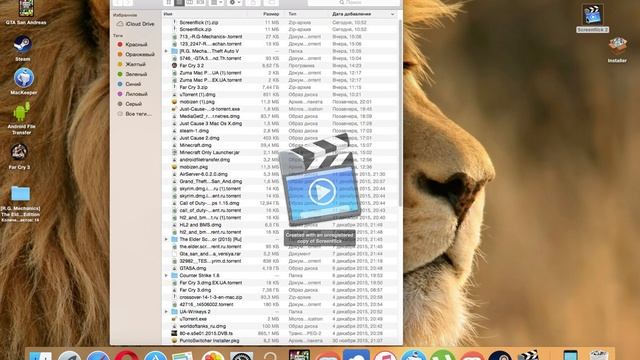The height and width of the screenshot is (360, 640).
Task: Select HL2 and BMS.dmg file
Action: coord(280,225)
